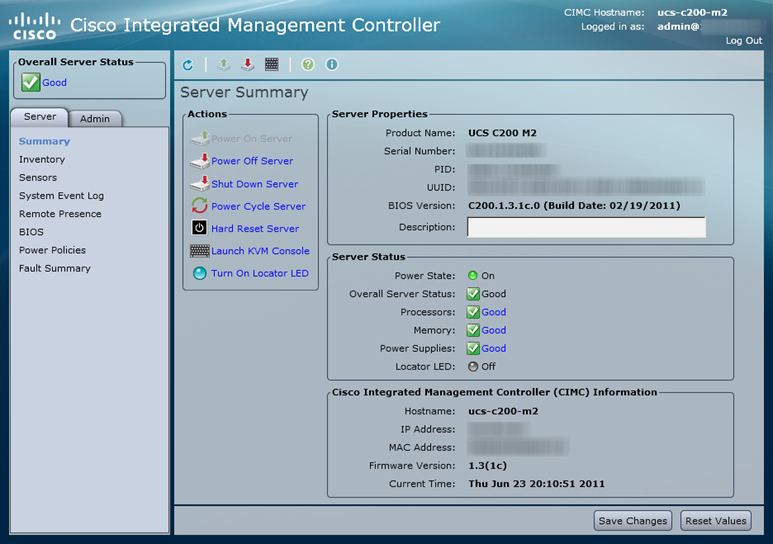Click the Launch KVM Console keyboard icon

200,251
